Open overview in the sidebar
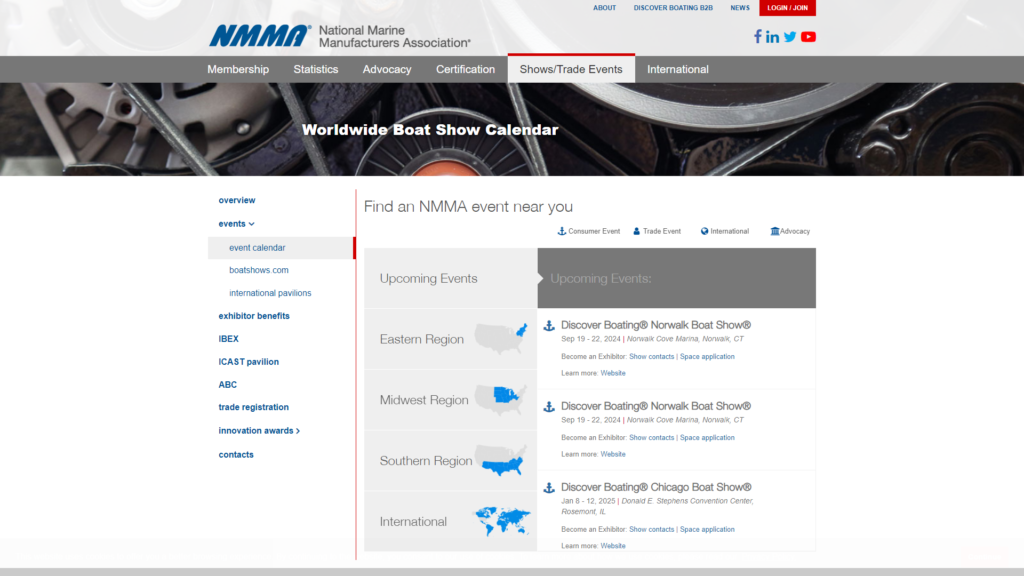This screenshot has width=1024, height=576. [x=236, y=200]
